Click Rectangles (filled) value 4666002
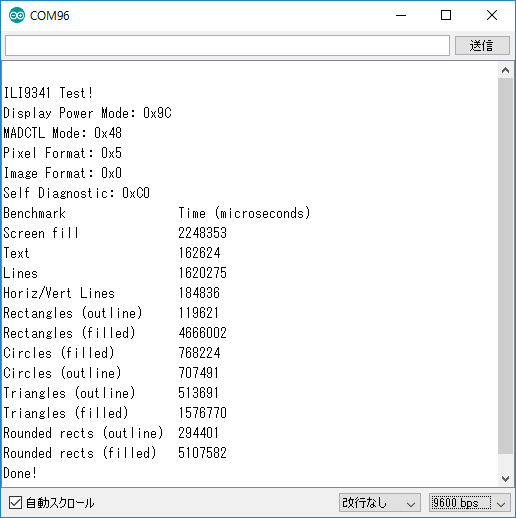 pos(203,333)
